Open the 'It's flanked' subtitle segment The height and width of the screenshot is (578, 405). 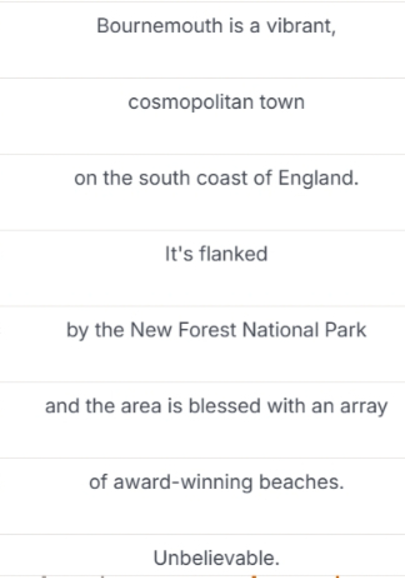[202, 268]
